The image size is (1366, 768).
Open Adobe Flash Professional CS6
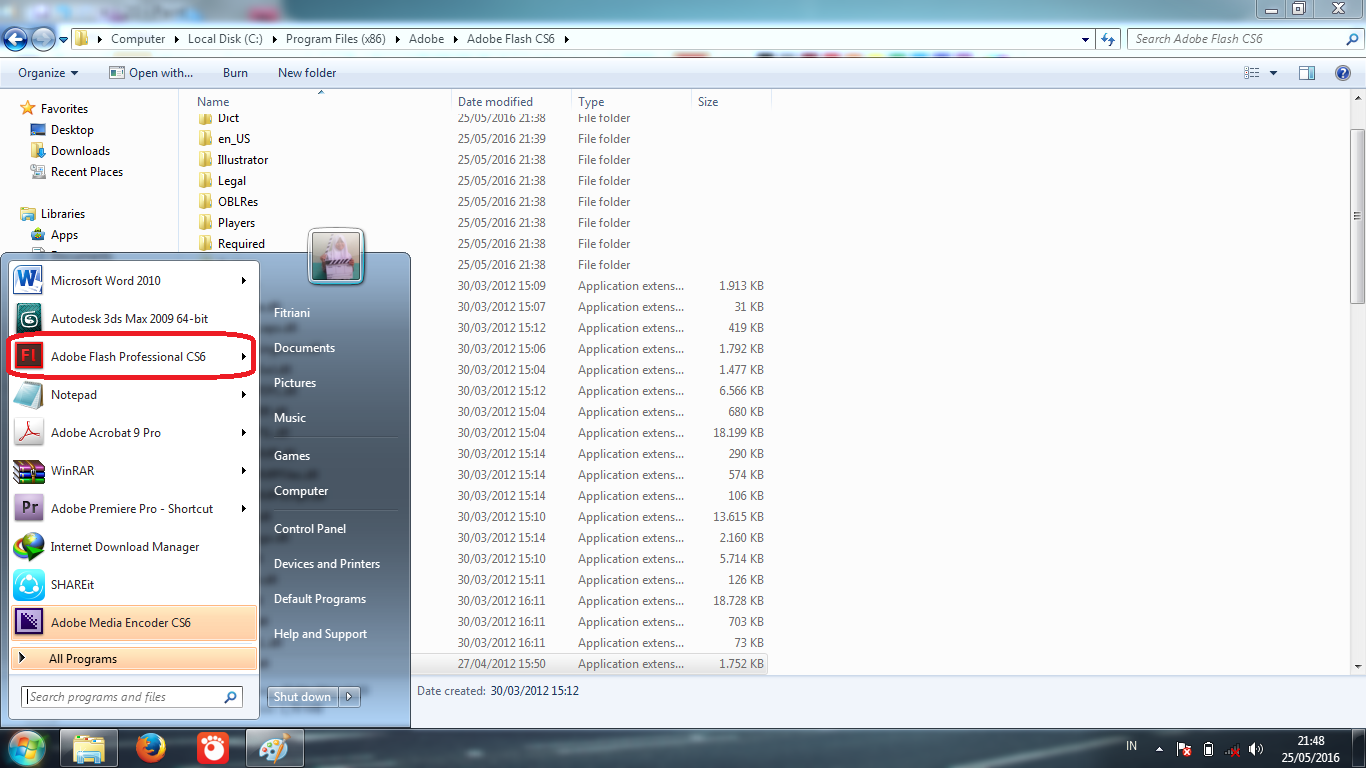click(x=134, y=357)
